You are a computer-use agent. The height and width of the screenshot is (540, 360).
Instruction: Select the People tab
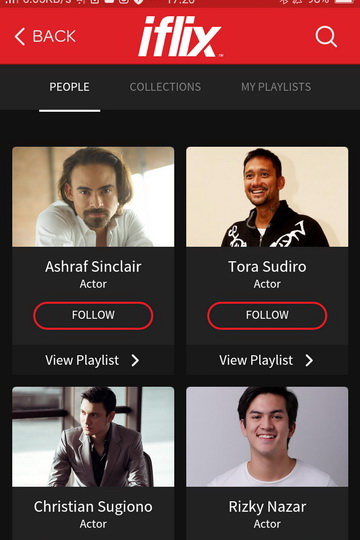tap(69, 87)
